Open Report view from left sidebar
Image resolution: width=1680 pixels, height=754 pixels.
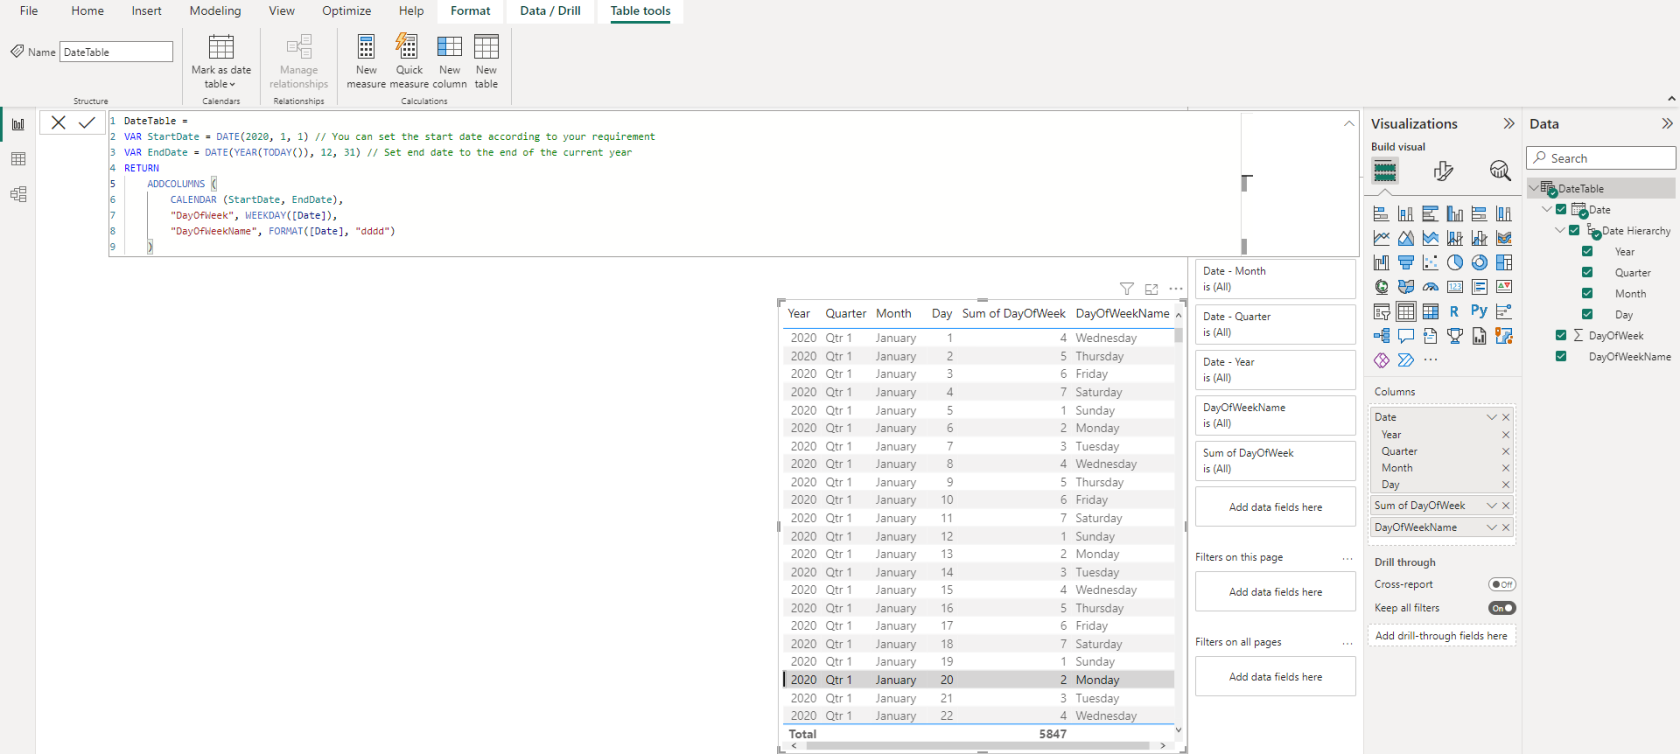pyautogui.click(x=18, y=125)
